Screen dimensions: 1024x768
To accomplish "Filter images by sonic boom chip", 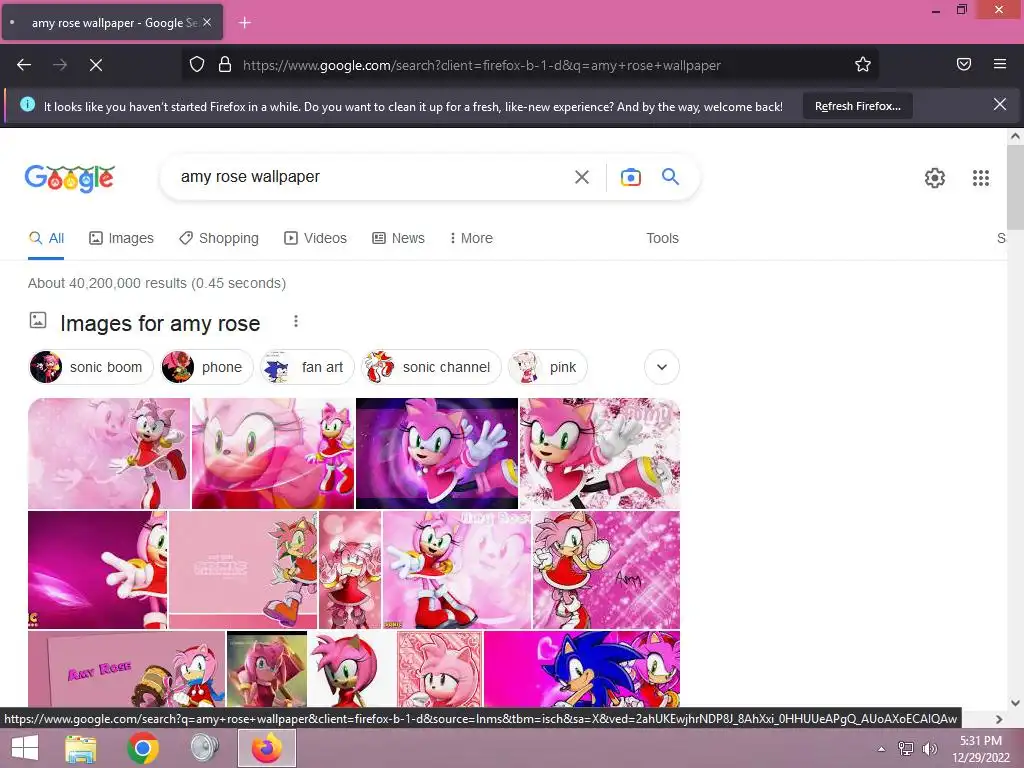I will [x=91, y=367].
